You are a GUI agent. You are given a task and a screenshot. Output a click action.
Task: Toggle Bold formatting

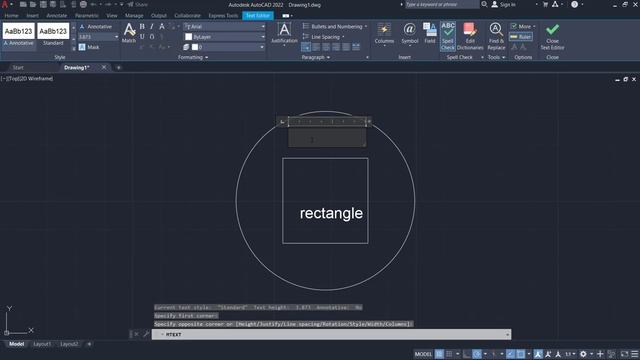pos(142,27)
